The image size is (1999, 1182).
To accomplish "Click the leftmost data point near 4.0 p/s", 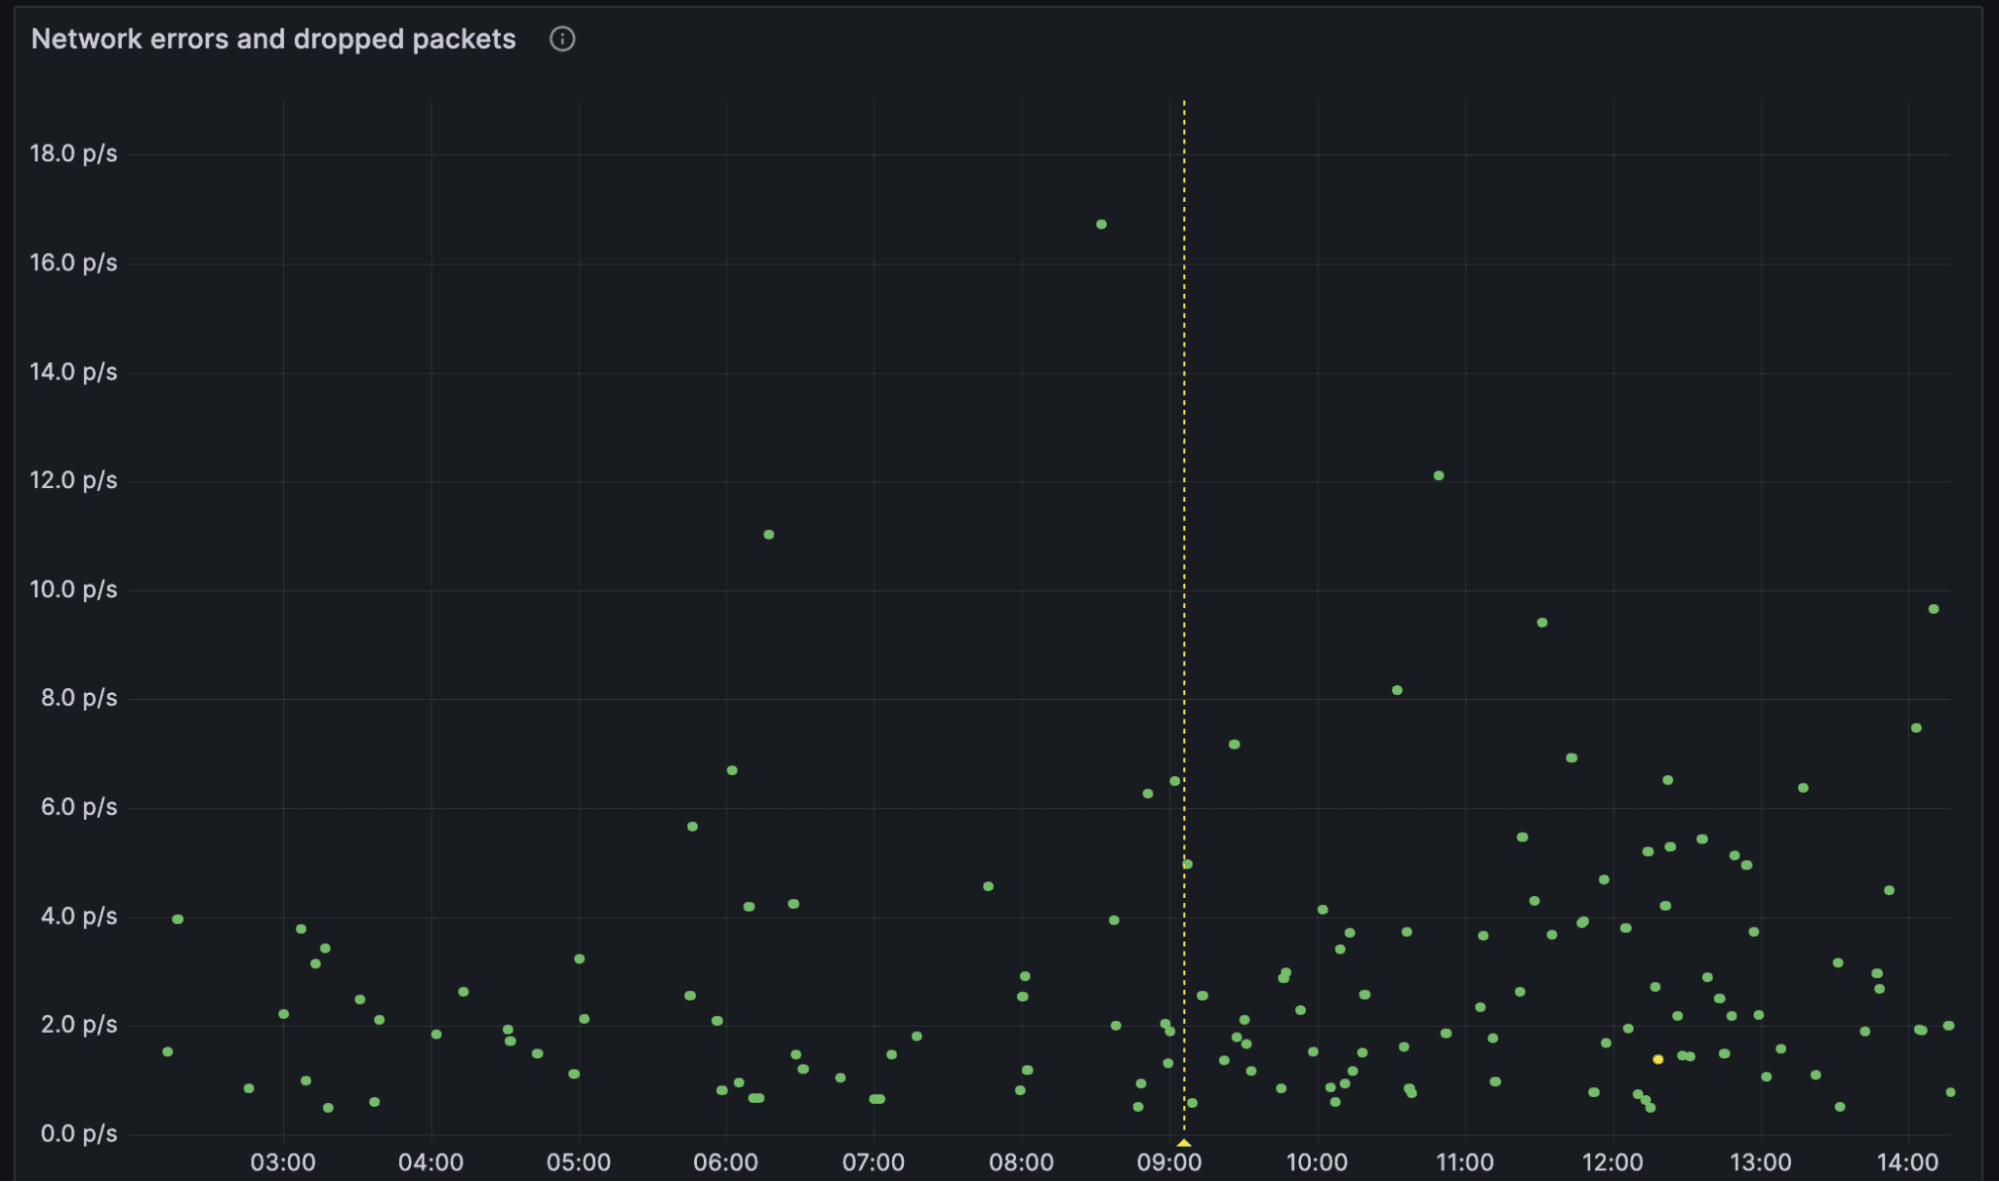I will click(x=178, y=917).
